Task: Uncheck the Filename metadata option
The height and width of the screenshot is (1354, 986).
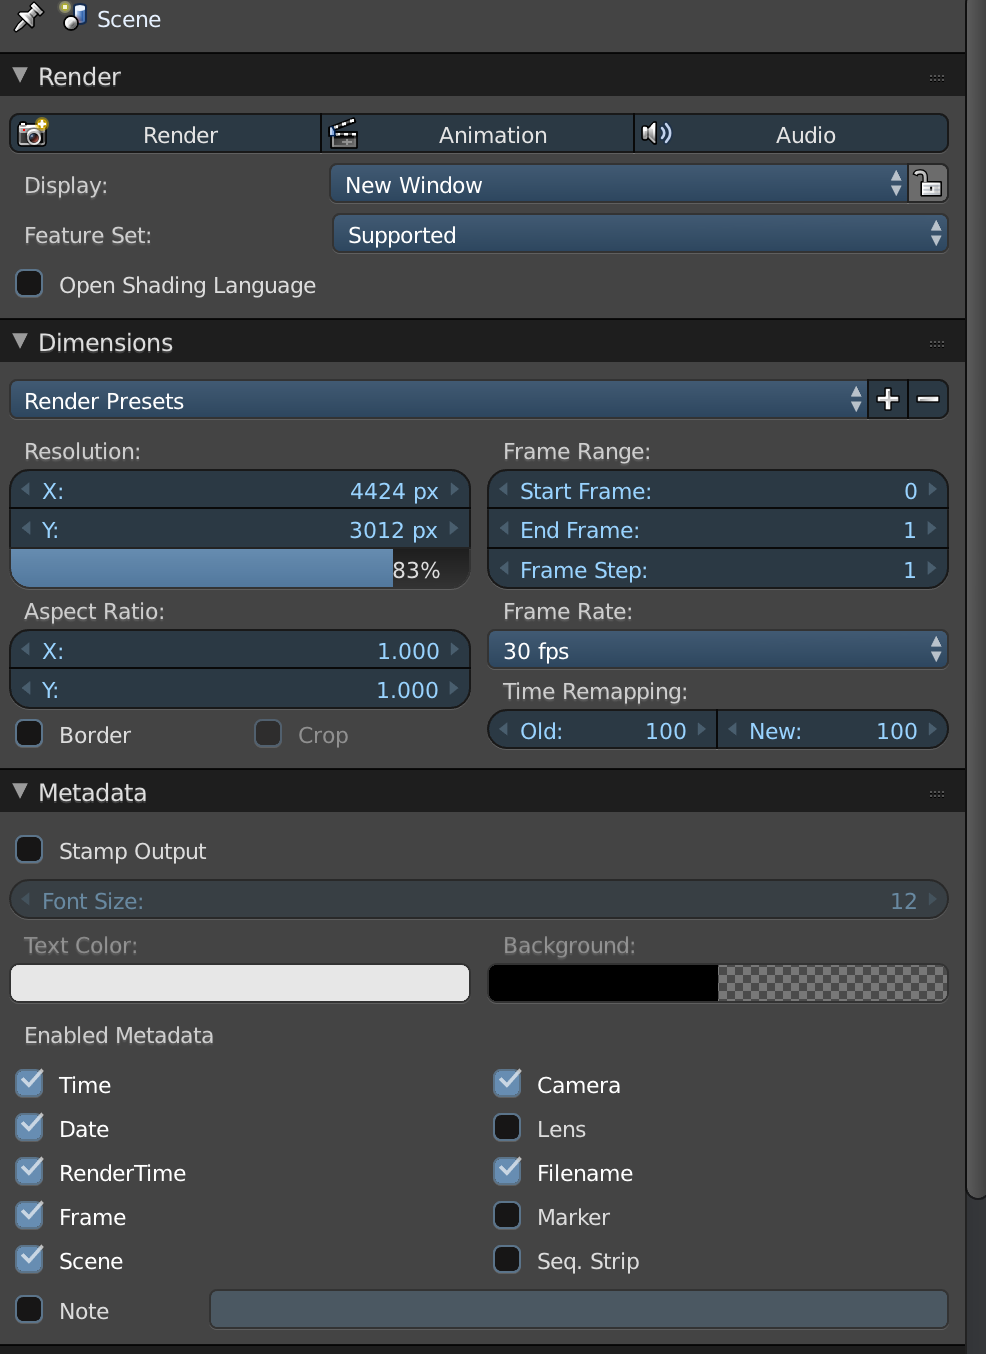Action: 508,1171
